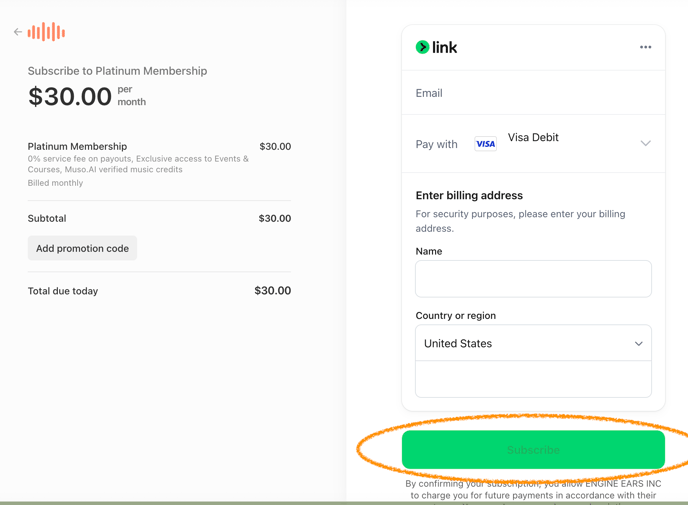Click the Subscribe to Platinum Membership heading
The height and width of the screenshot is (505, 688).
click(x=117, y=71)
